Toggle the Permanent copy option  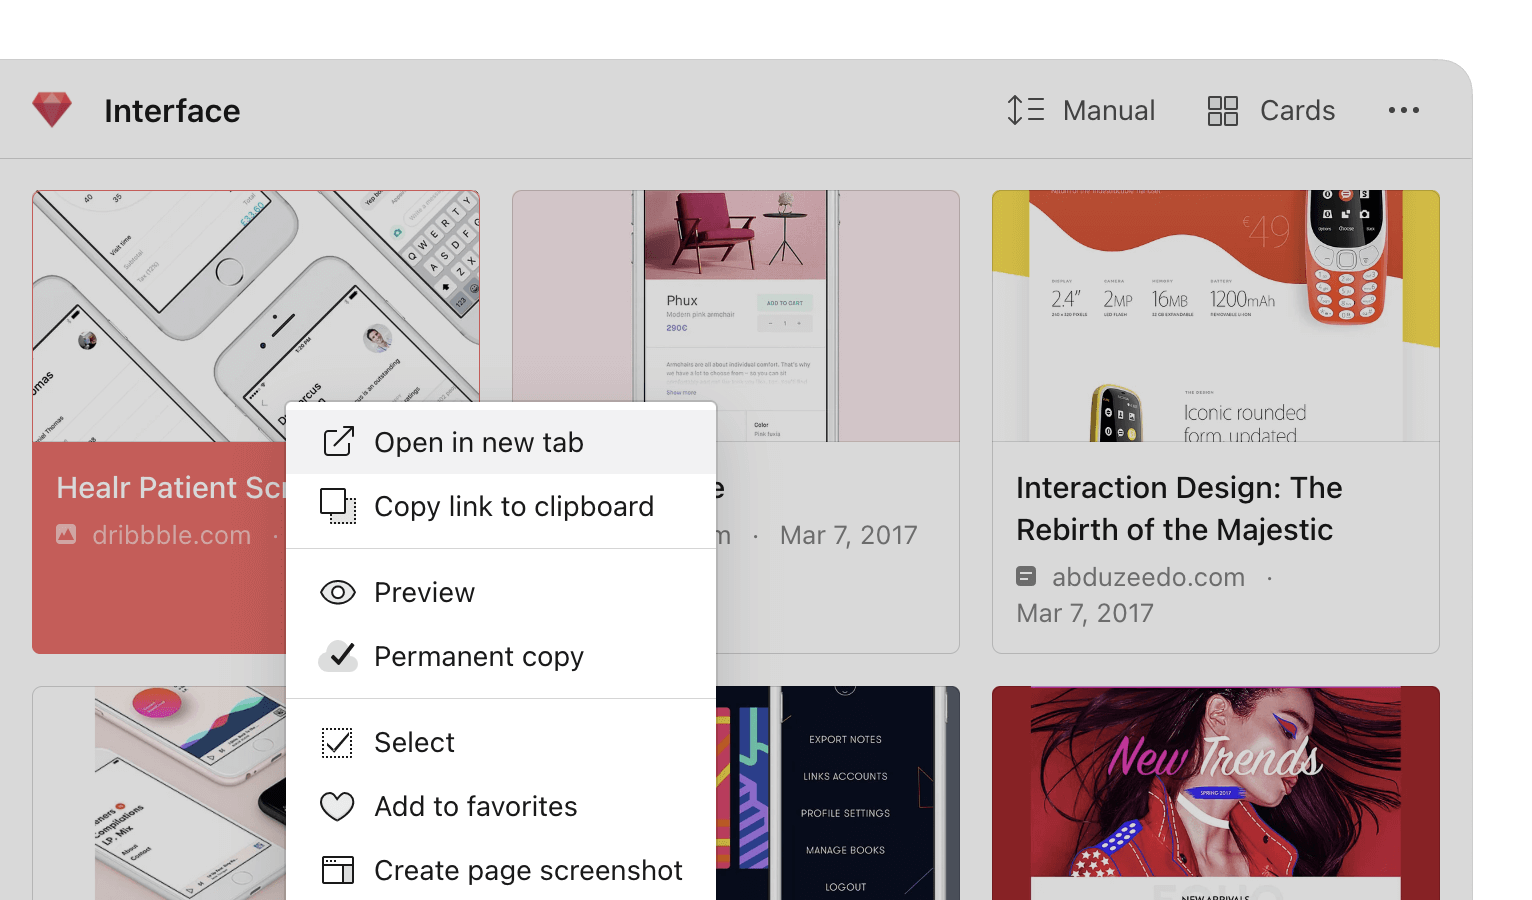(501, 656)
